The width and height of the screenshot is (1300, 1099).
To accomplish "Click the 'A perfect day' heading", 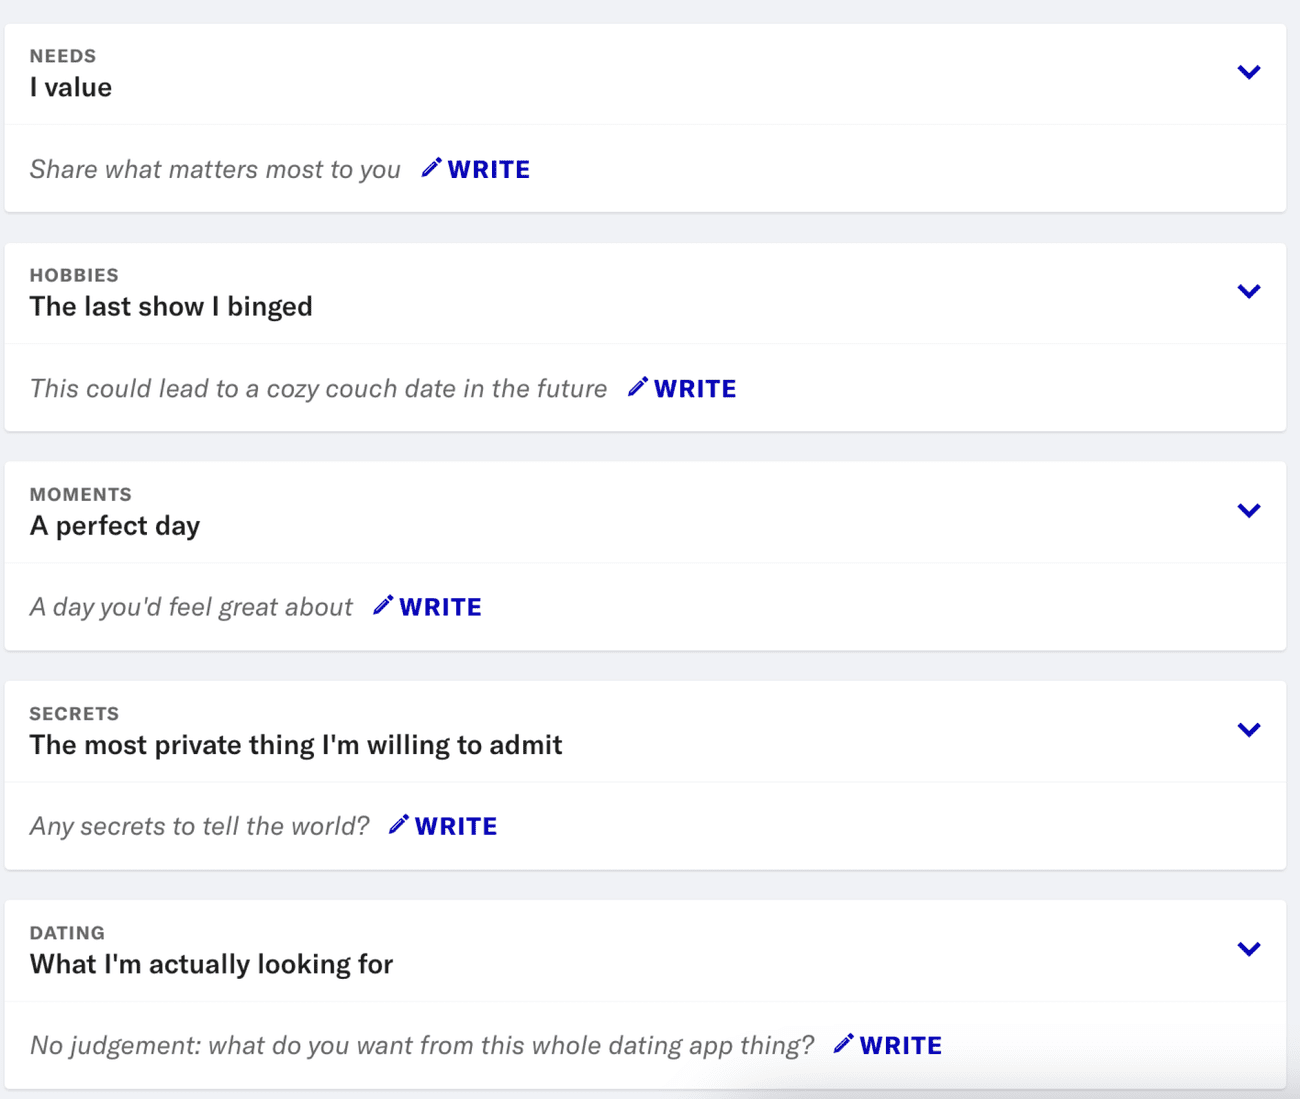I will [114, 525].
